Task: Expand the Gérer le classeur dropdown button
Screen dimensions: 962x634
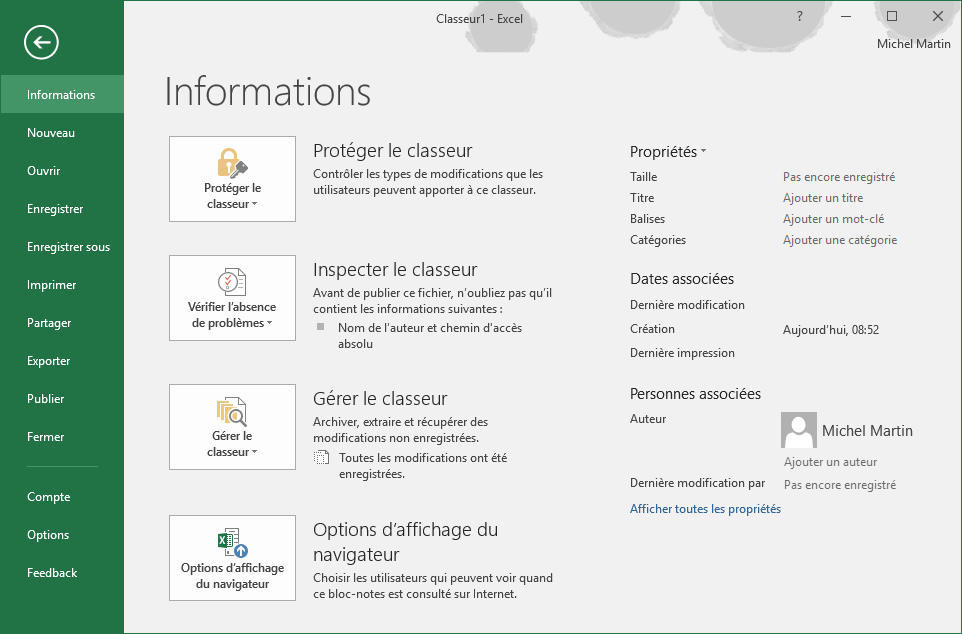Action: click(x=232, y=444)
